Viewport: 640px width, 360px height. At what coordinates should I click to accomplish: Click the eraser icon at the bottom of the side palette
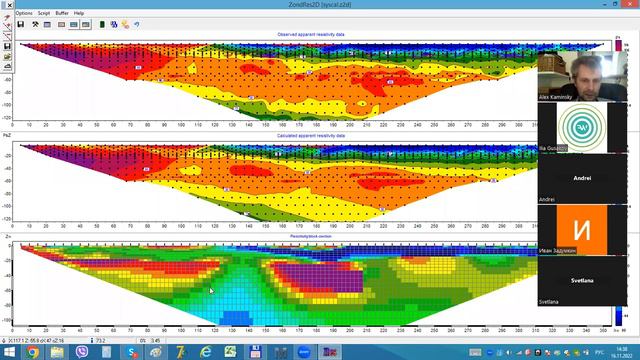point(7,66)
